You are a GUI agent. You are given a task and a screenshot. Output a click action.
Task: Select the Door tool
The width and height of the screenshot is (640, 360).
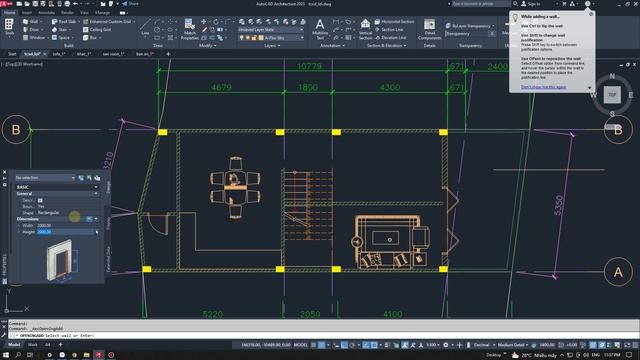click(31, 29)
